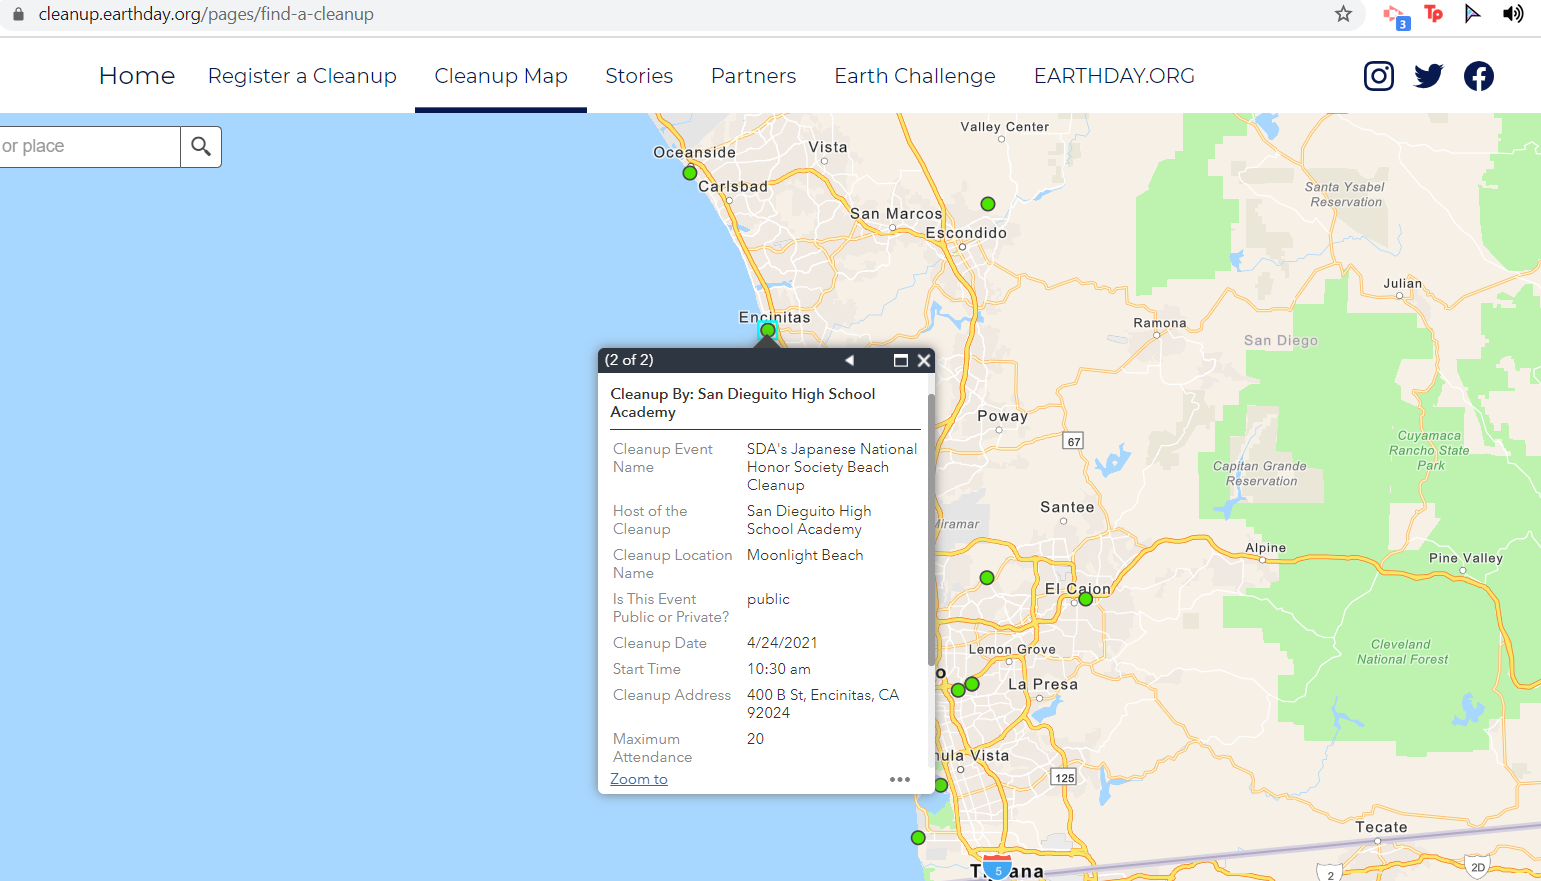Click the Ramona map label
1541x881 pixels.
1160,323
